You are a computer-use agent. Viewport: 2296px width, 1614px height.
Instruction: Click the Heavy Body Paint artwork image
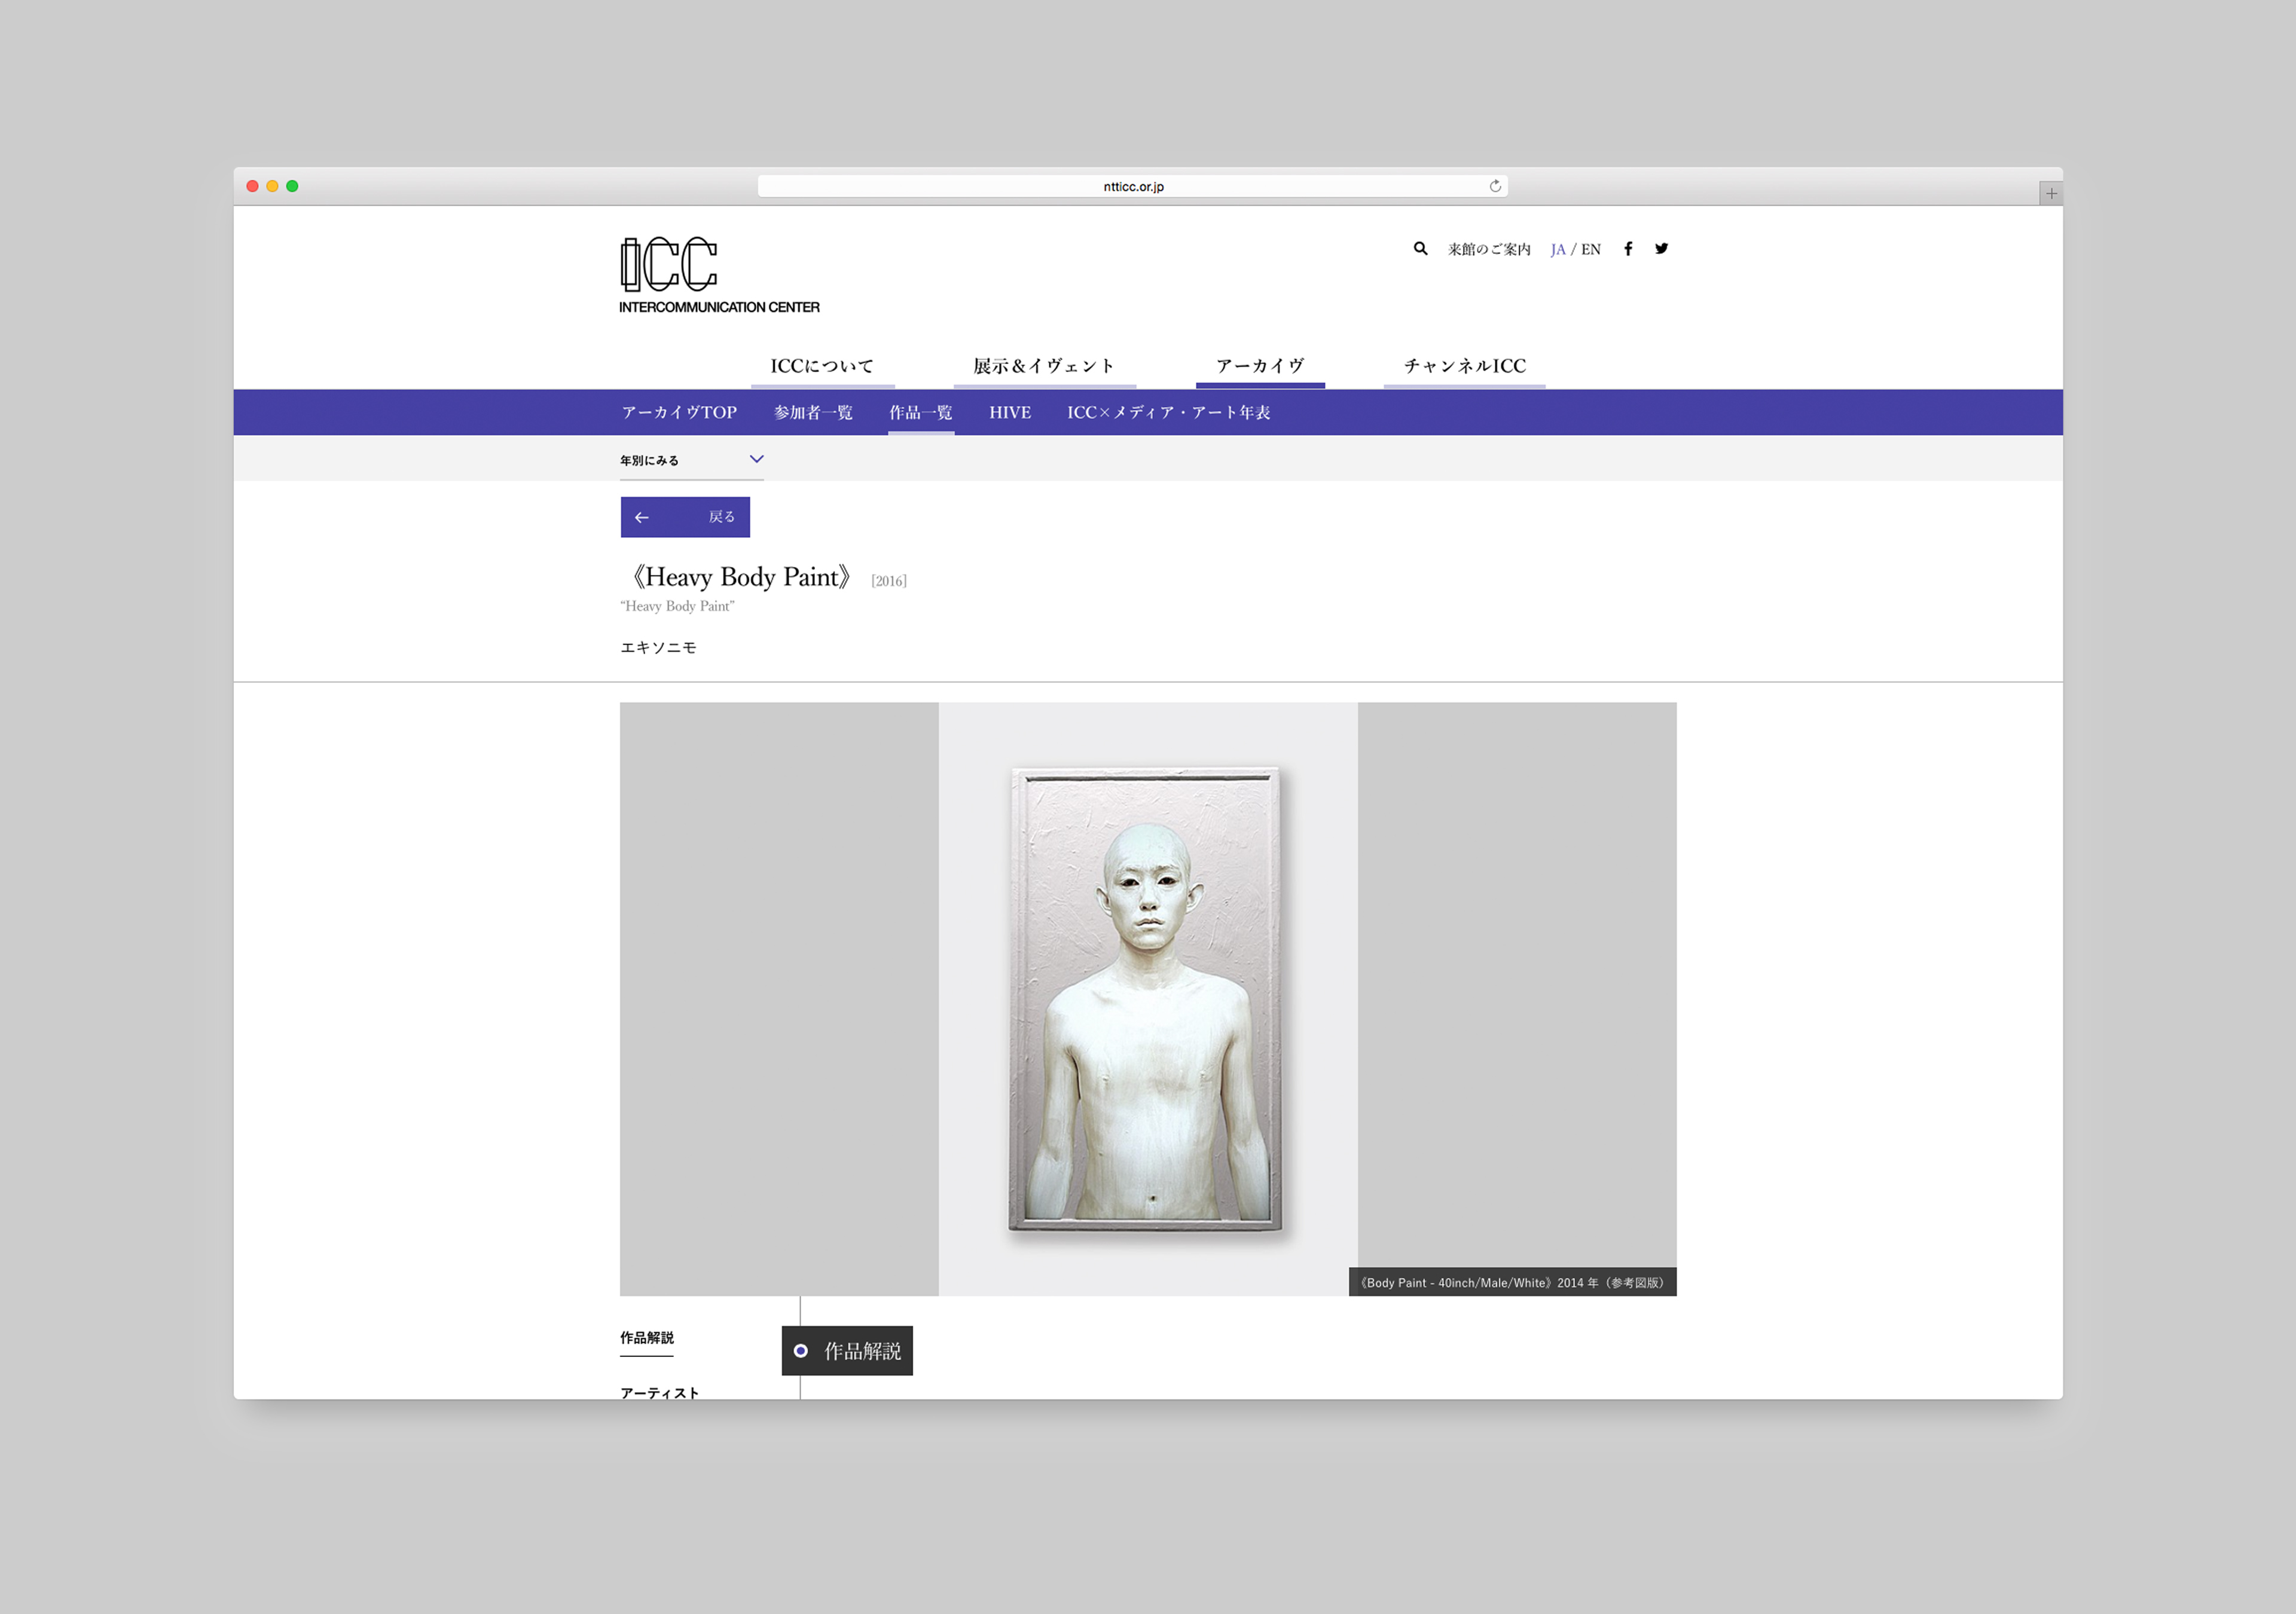pos(1147,998)
